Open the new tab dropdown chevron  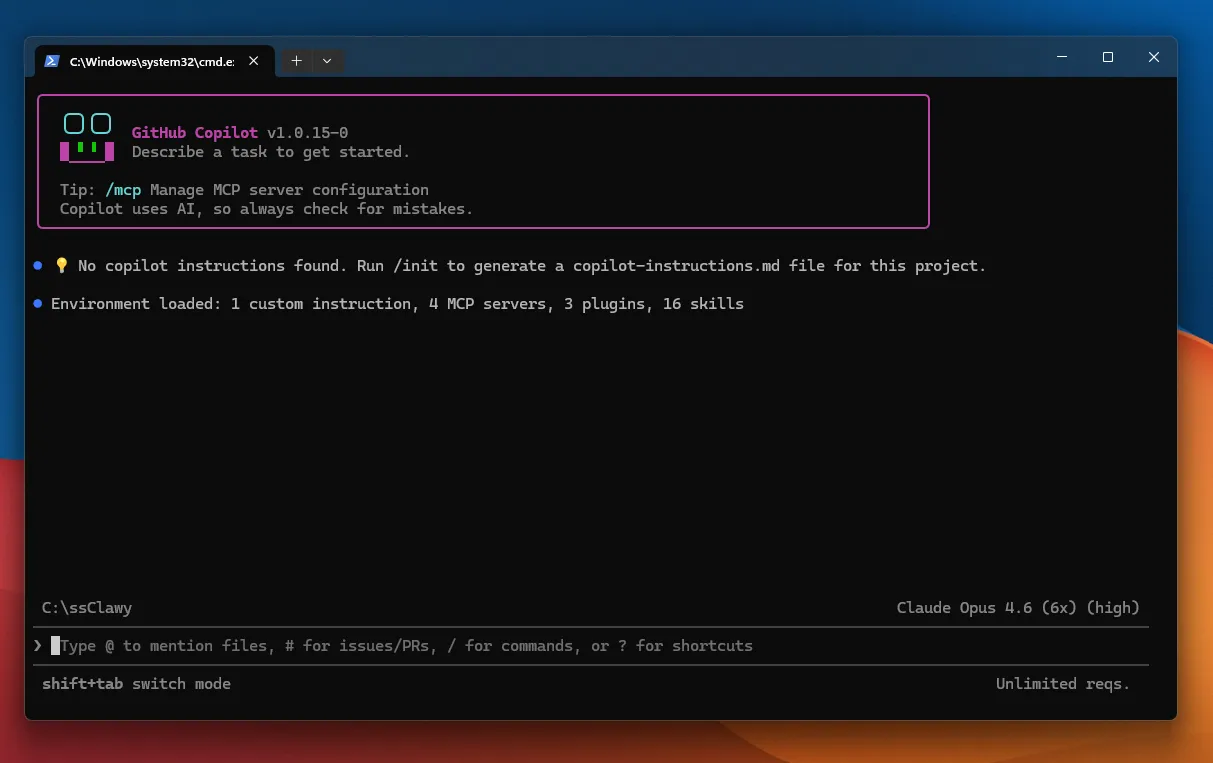click(x=326, y=61)
